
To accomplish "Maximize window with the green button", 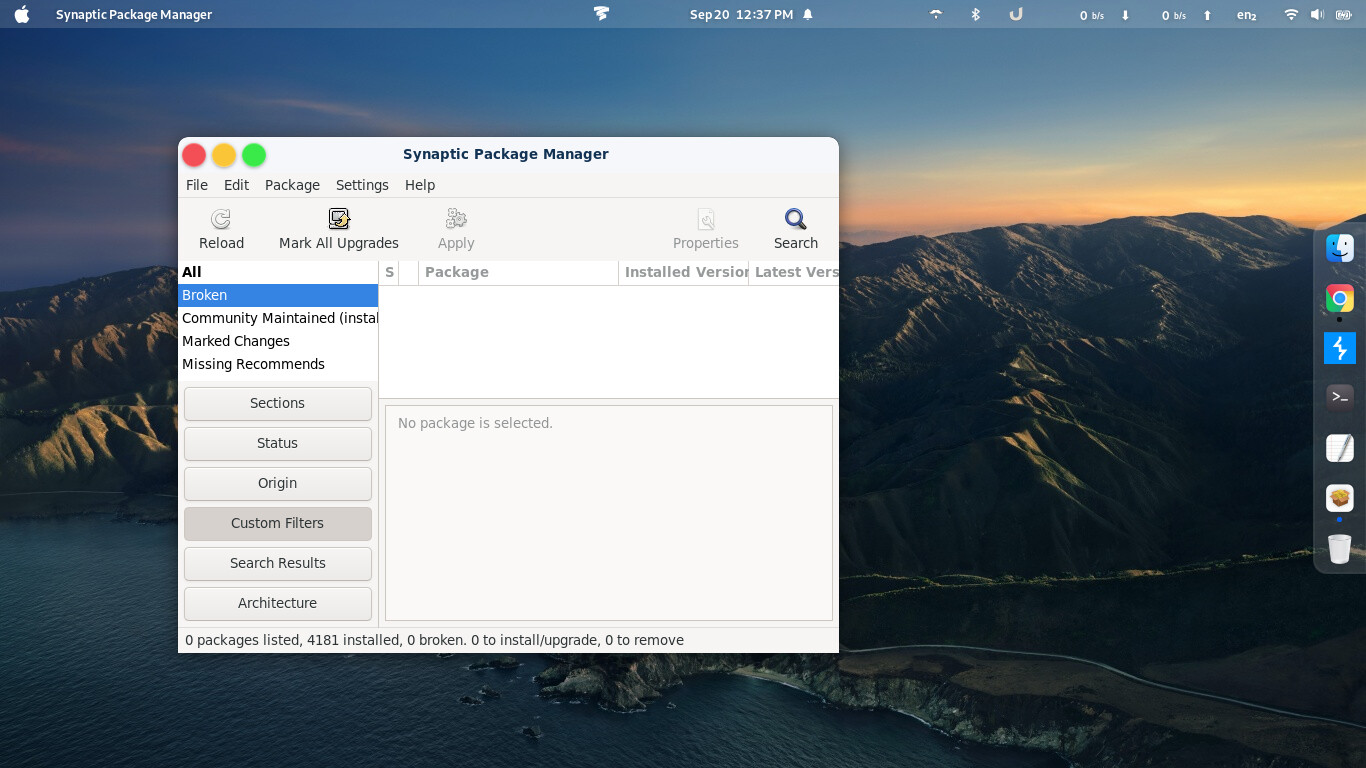I will (254, 155).
